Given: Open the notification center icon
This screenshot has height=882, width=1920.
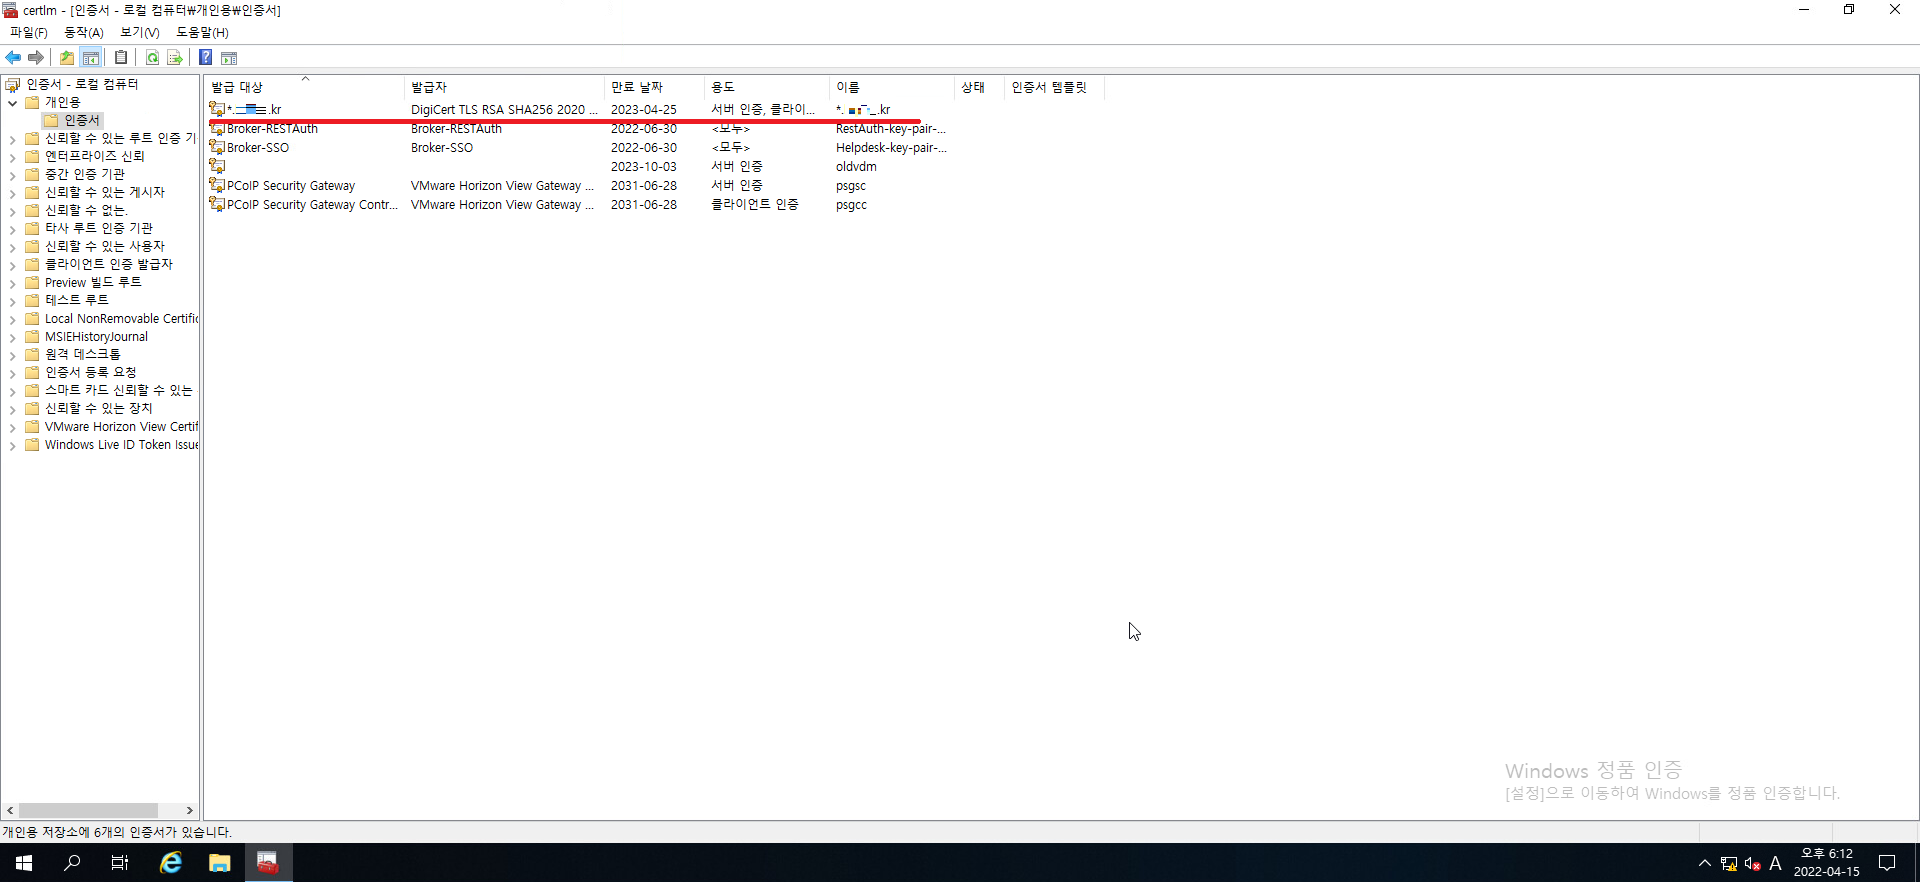Looking at the screenshot, I should click(1887, 862).
